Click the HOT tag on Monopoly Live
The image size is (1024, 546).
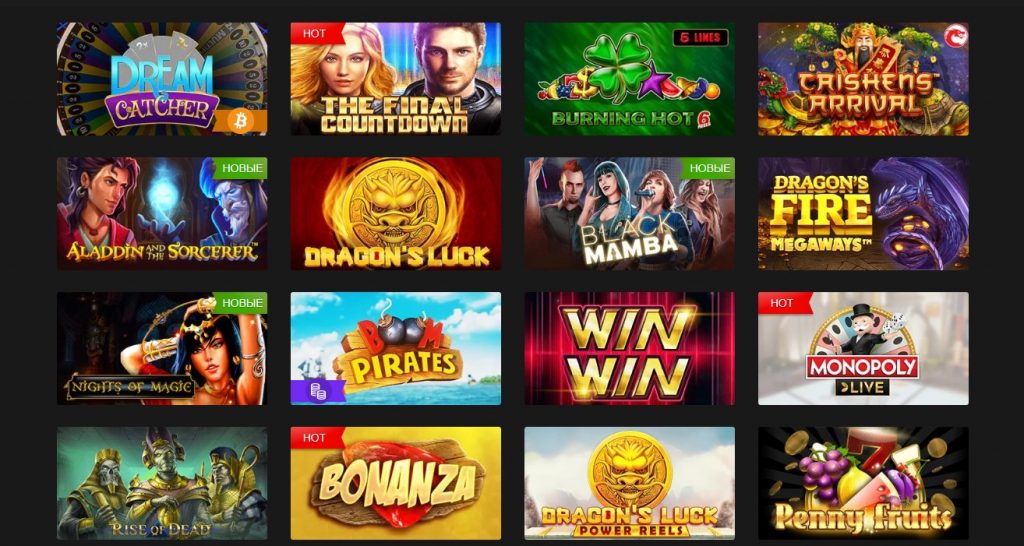tap(782, 303)
